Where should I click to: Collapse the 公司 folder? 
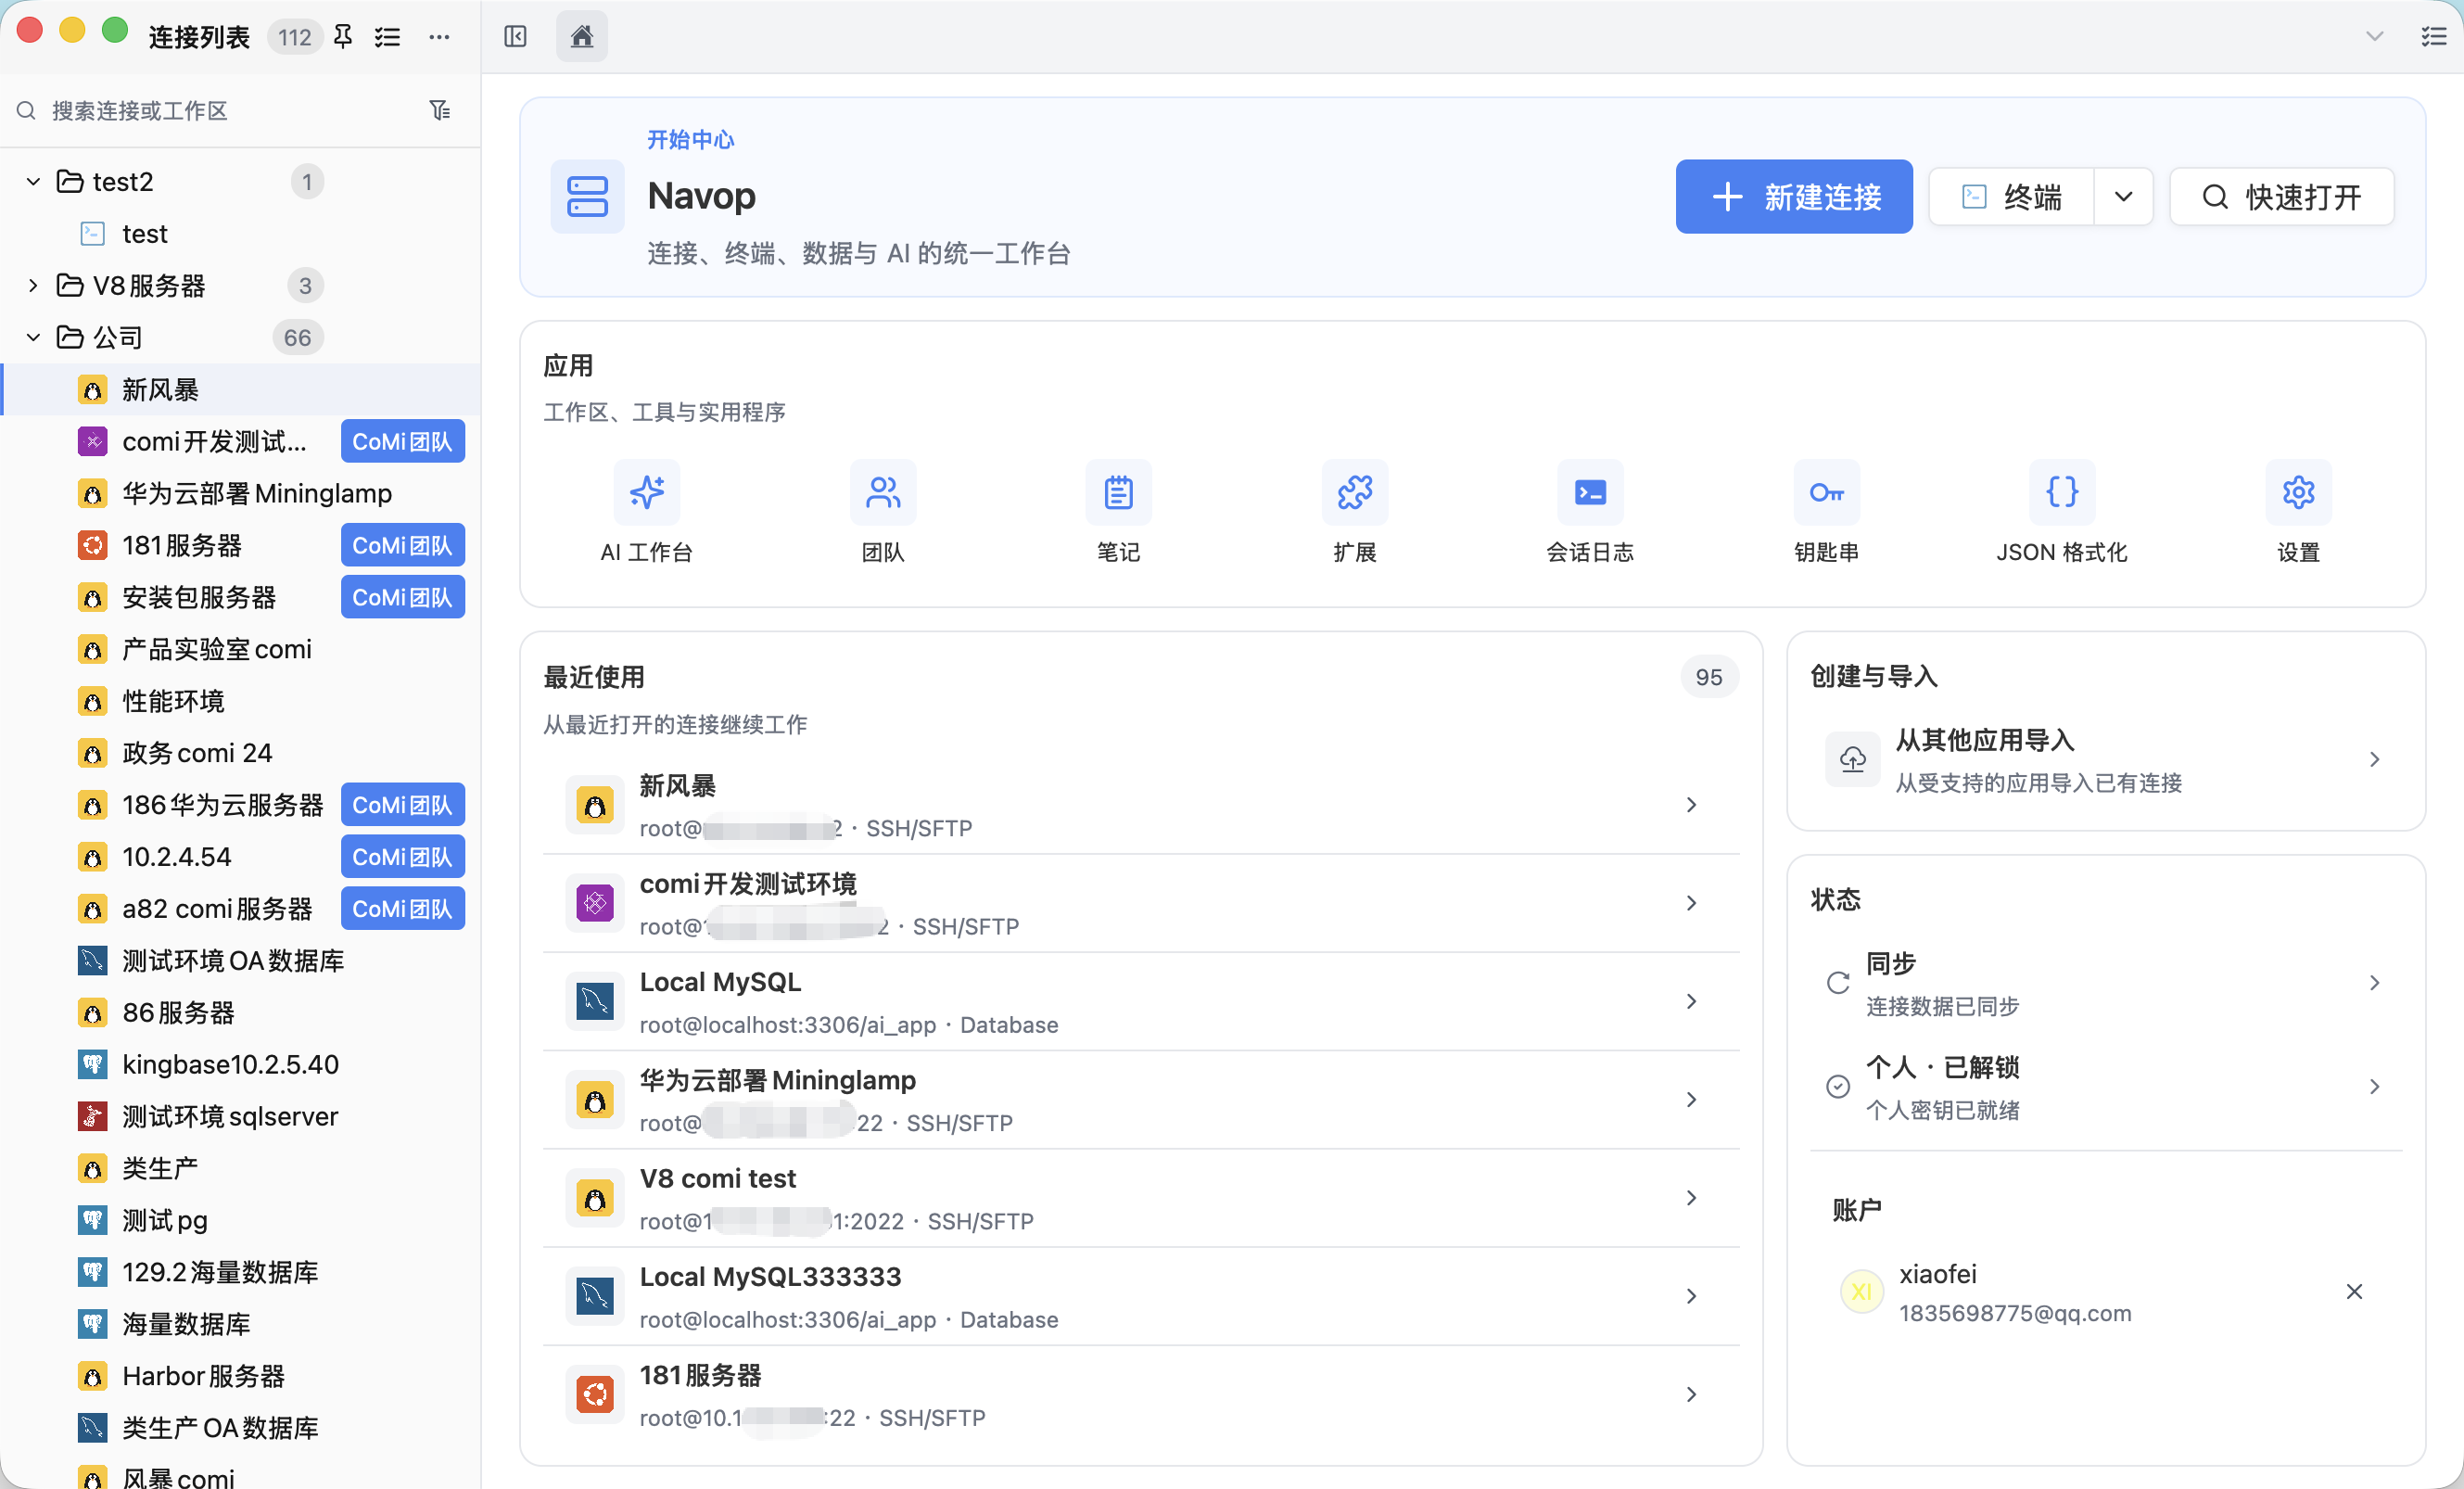[33, 338]
